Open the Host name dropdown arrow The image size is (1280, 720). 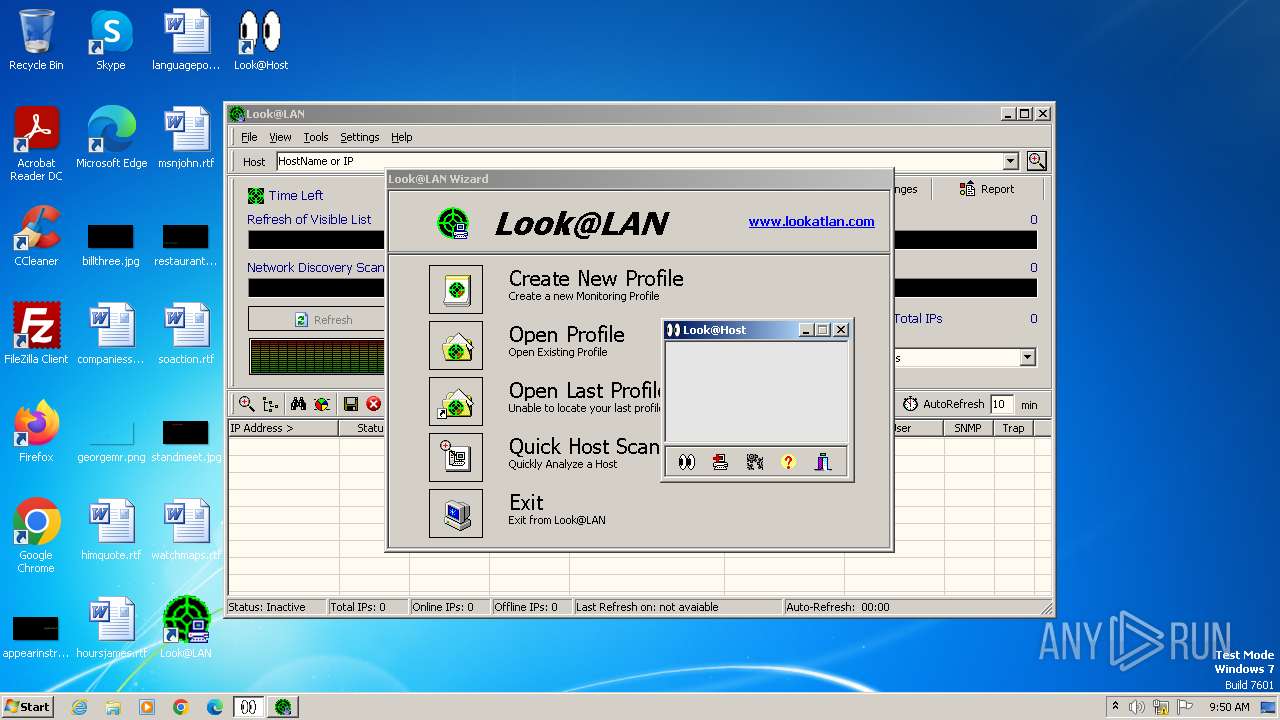click(1010, 161)
